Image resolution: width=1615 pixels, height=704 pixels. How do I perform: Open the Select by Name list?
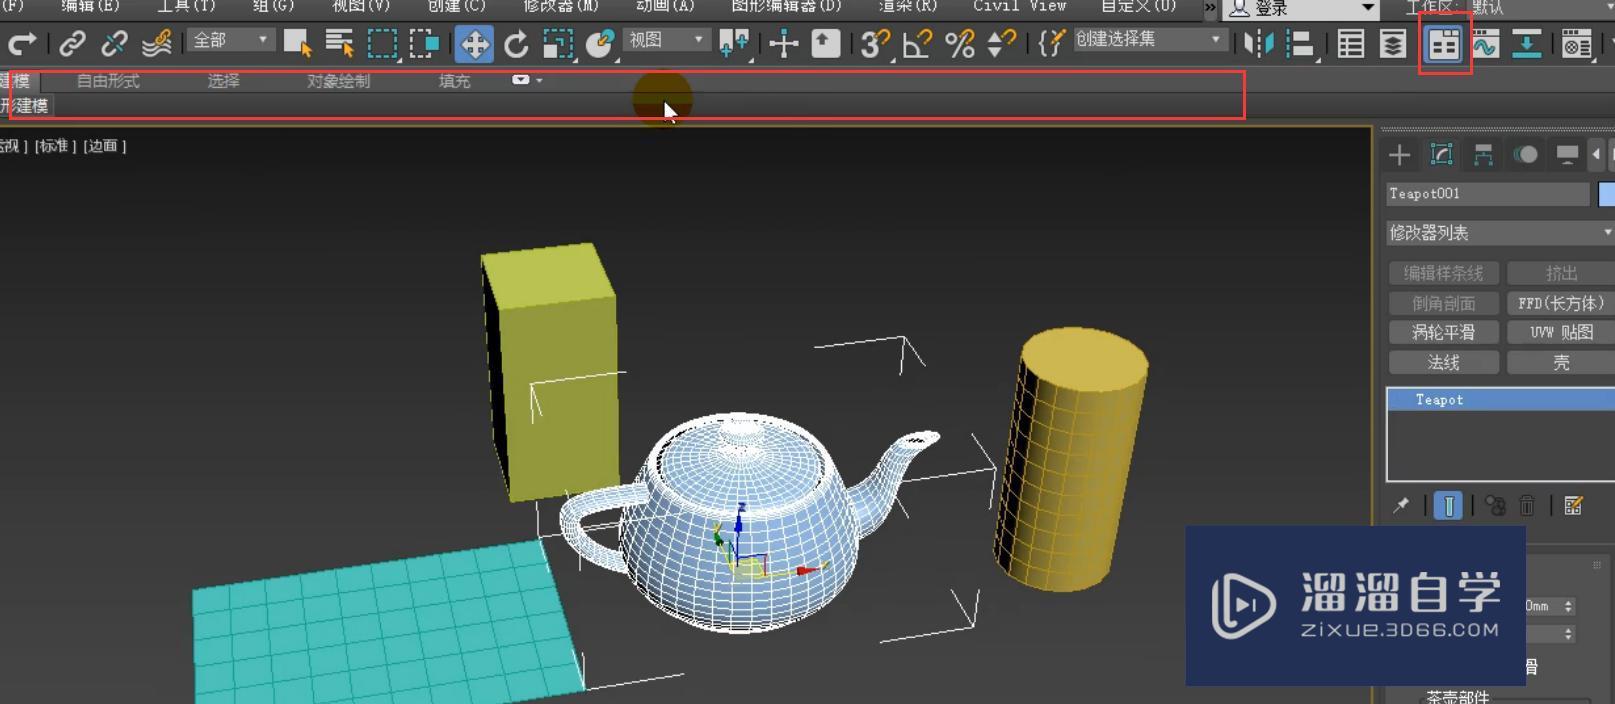point(339,43)
